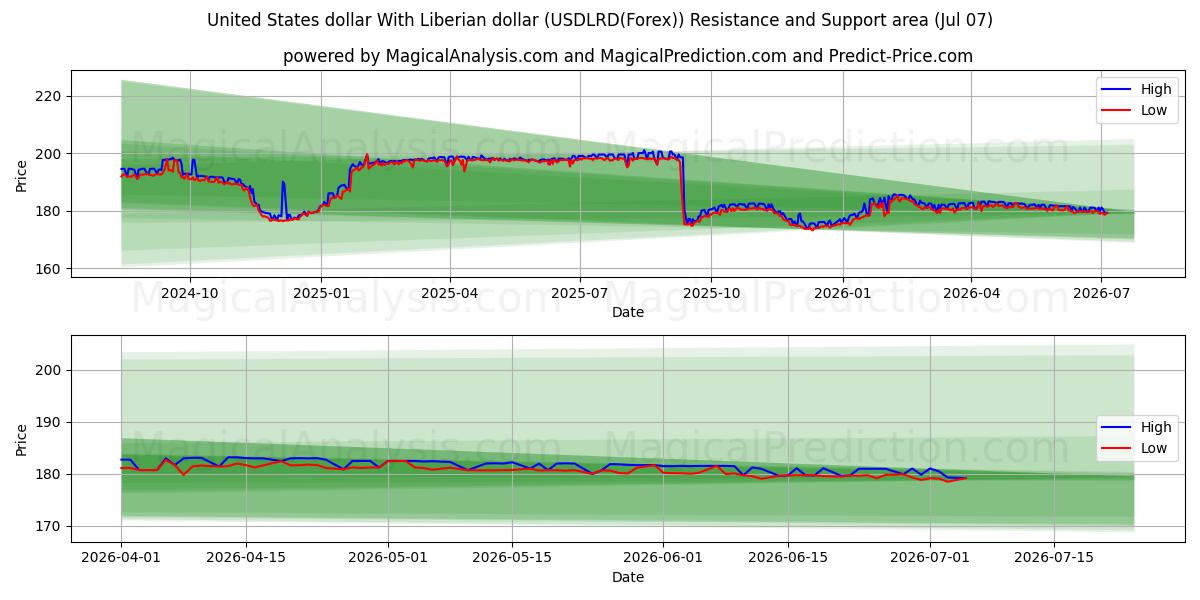The image size is (1200, 600).
Task: Click the 2026-04-01 date tick label
Action: (x=121, y=559)
